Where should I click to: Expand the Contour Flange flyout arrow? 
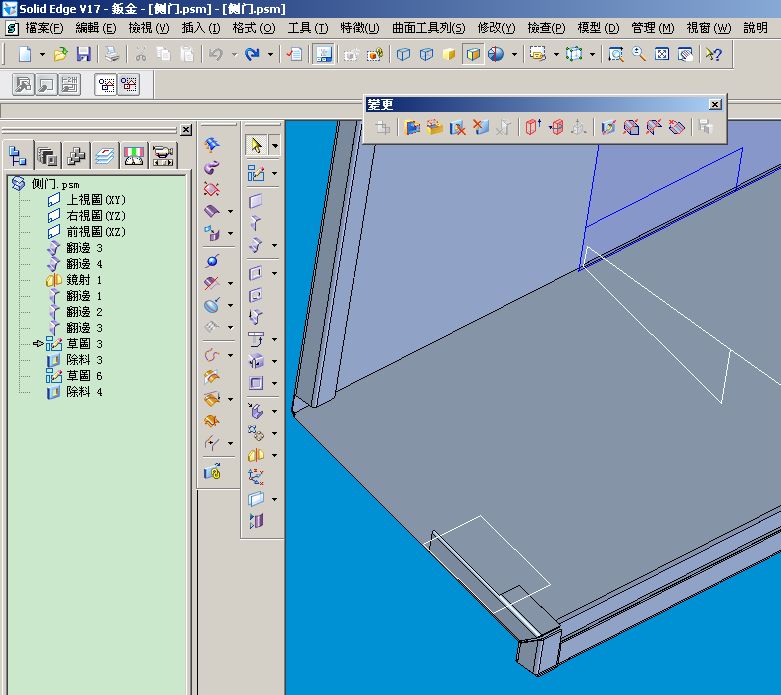274,245
